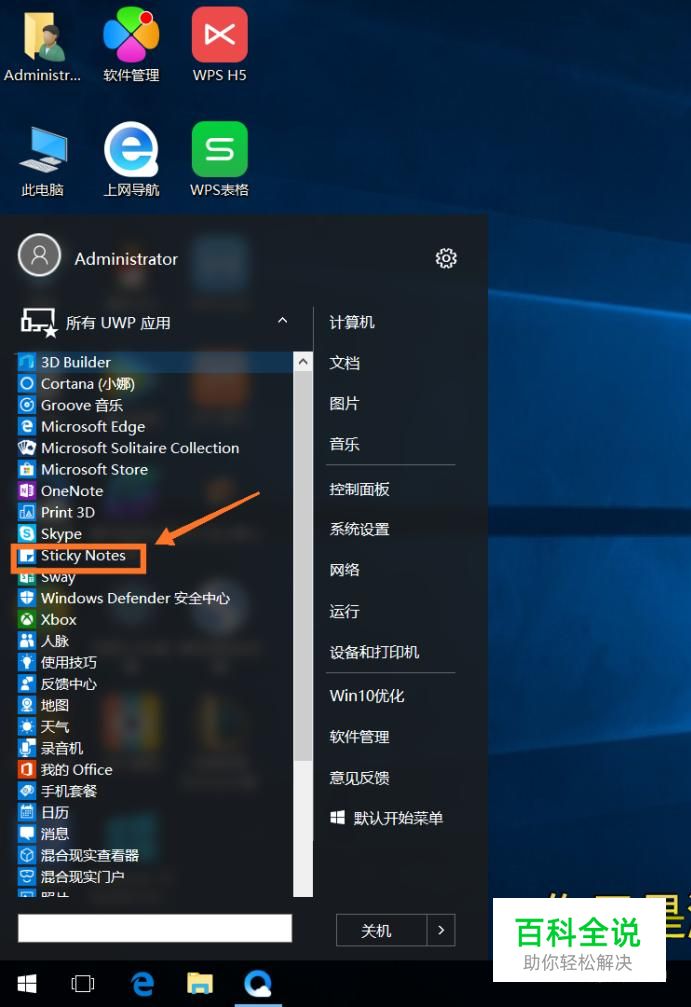Launch 地图 app
691x1007 pixels.
coord(154,705)
